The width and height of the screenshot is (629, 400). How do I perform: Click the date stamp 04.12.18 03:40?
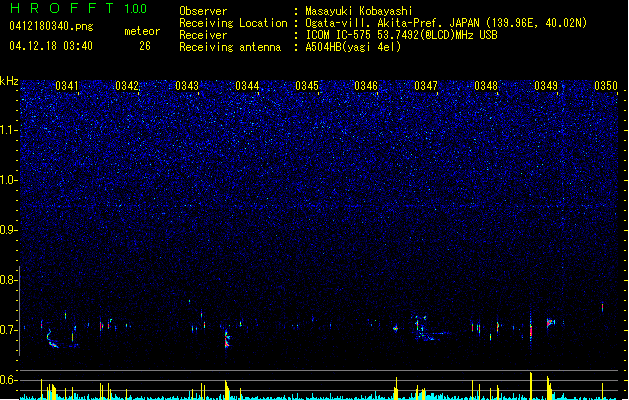point(51,46)
